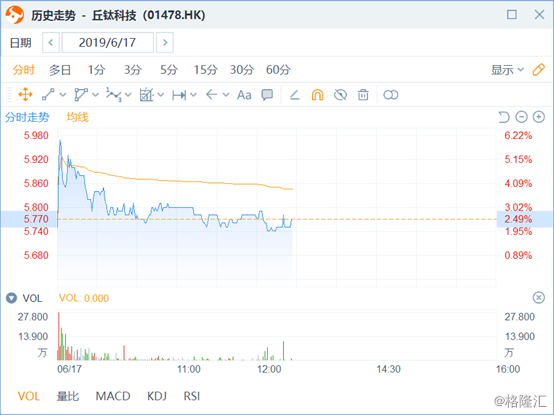The height and width of the screenshot is (415, 554).
Task: Click the Aa text annotation tool
Action: (244, 95)
